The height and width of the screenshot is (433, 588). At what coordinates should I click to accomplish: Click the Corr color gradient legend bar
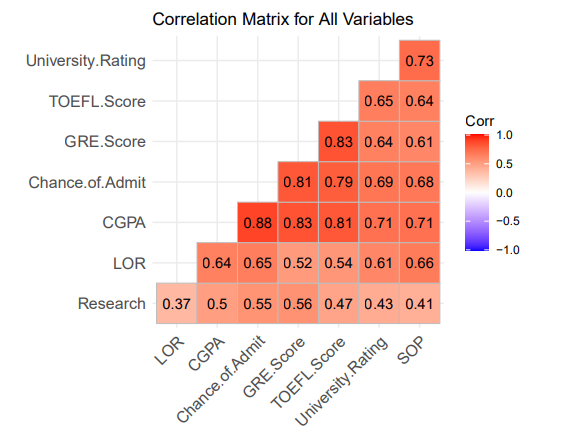(477, 192)
